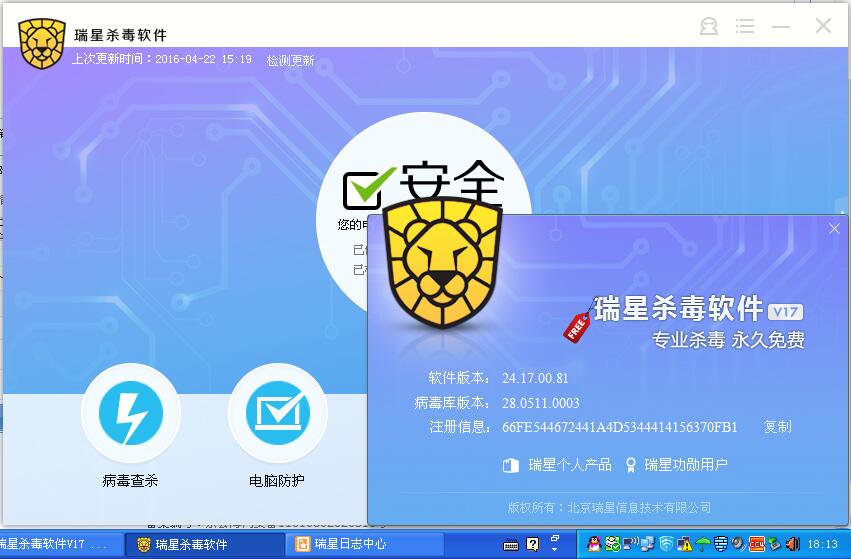Click the safely remove hardware tray icon
The height and width of the screenshot is (559, 851).
point(774,544)
